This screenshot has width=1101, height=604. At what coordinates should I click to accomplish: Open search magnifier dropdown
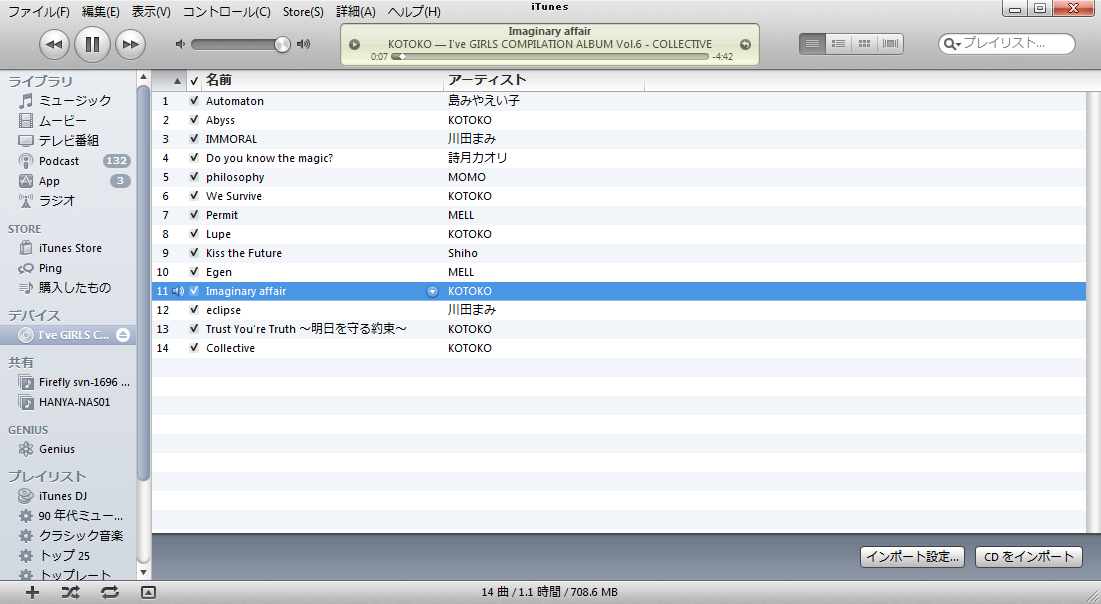952,44
